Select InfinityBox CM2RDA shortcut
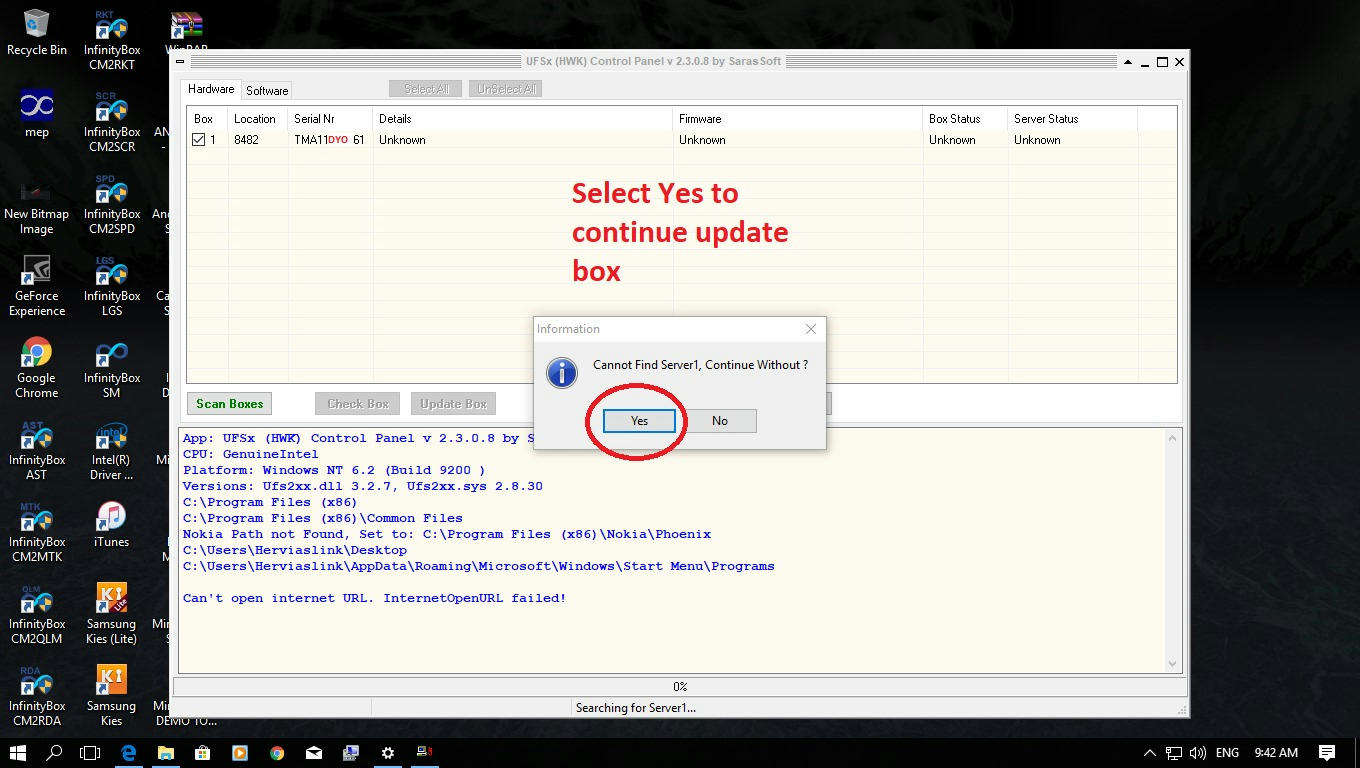 click(37, 696)
